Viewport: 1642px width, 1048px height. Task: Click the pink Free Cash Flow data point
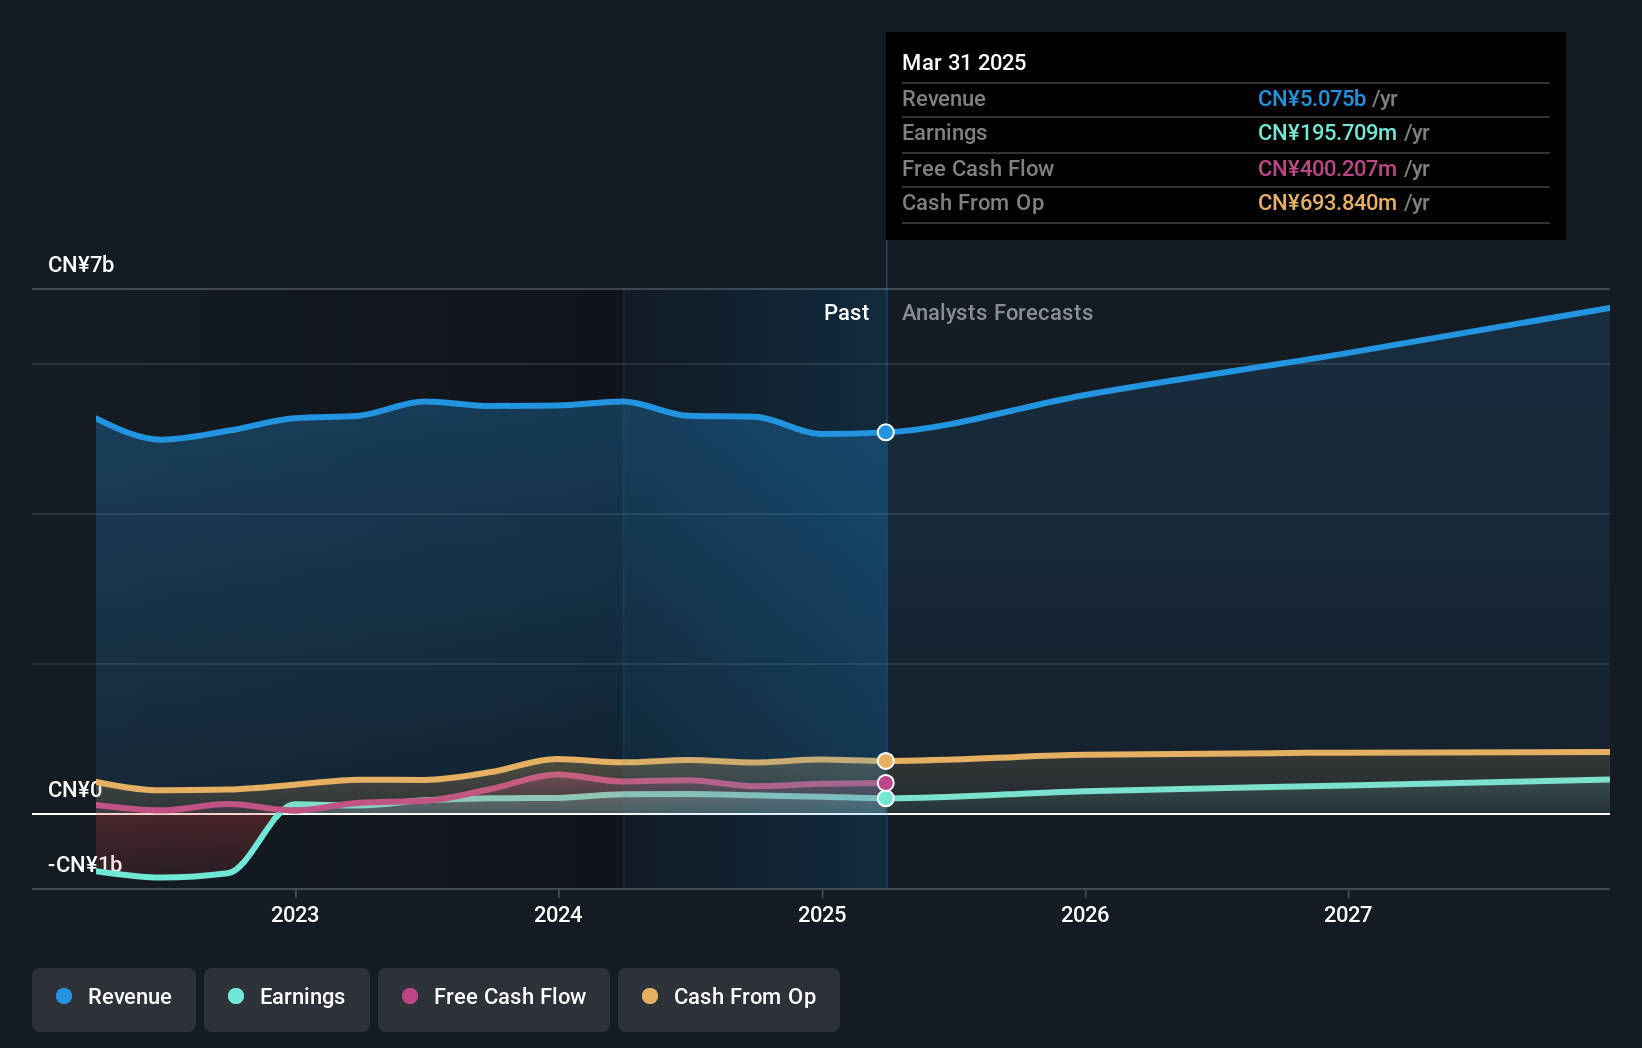pos(886,783)
